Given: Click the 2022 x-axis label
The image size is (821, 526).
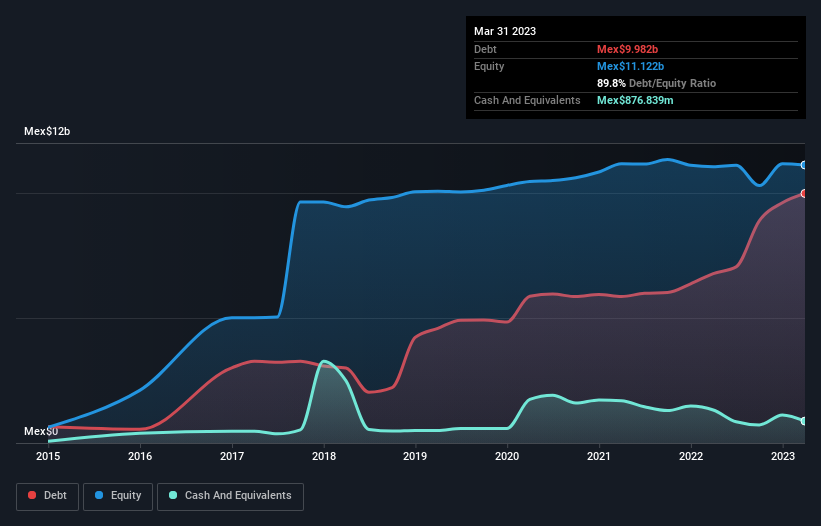Looking at the screenshot, I should (x=691, y=456).
